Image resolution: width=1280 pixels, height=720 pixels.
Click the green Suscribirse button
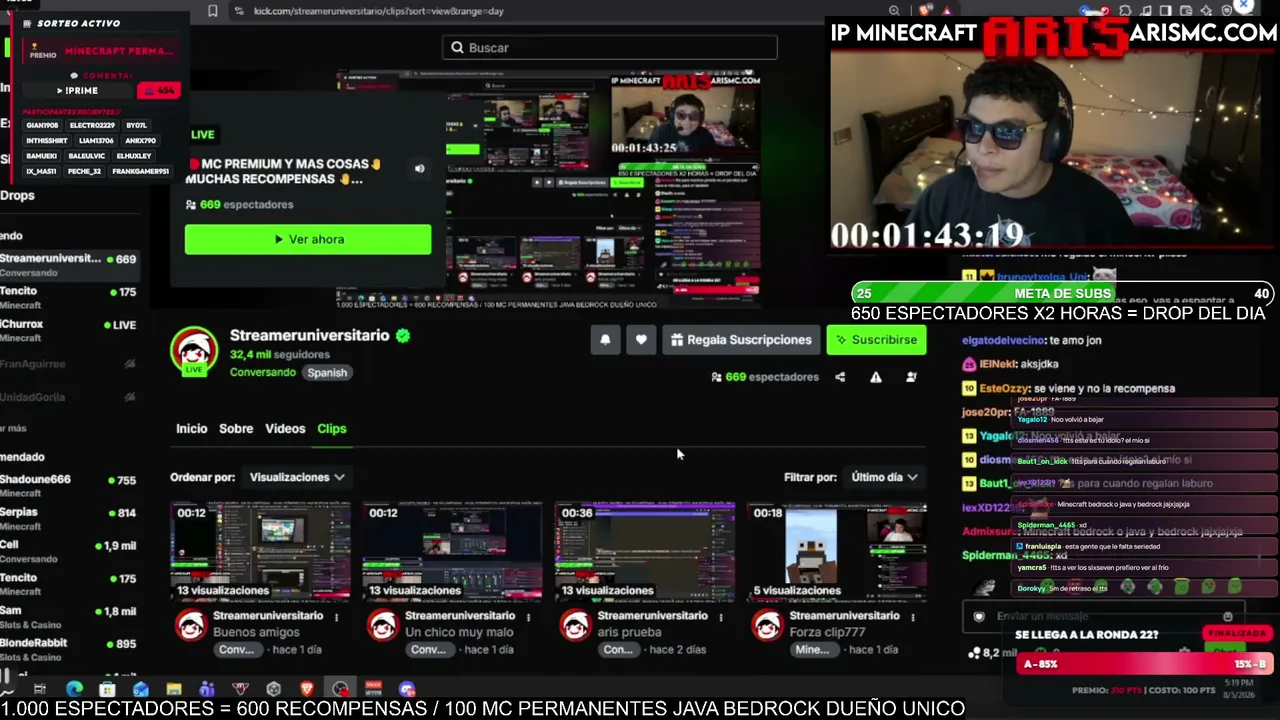(x=877, y=340)
